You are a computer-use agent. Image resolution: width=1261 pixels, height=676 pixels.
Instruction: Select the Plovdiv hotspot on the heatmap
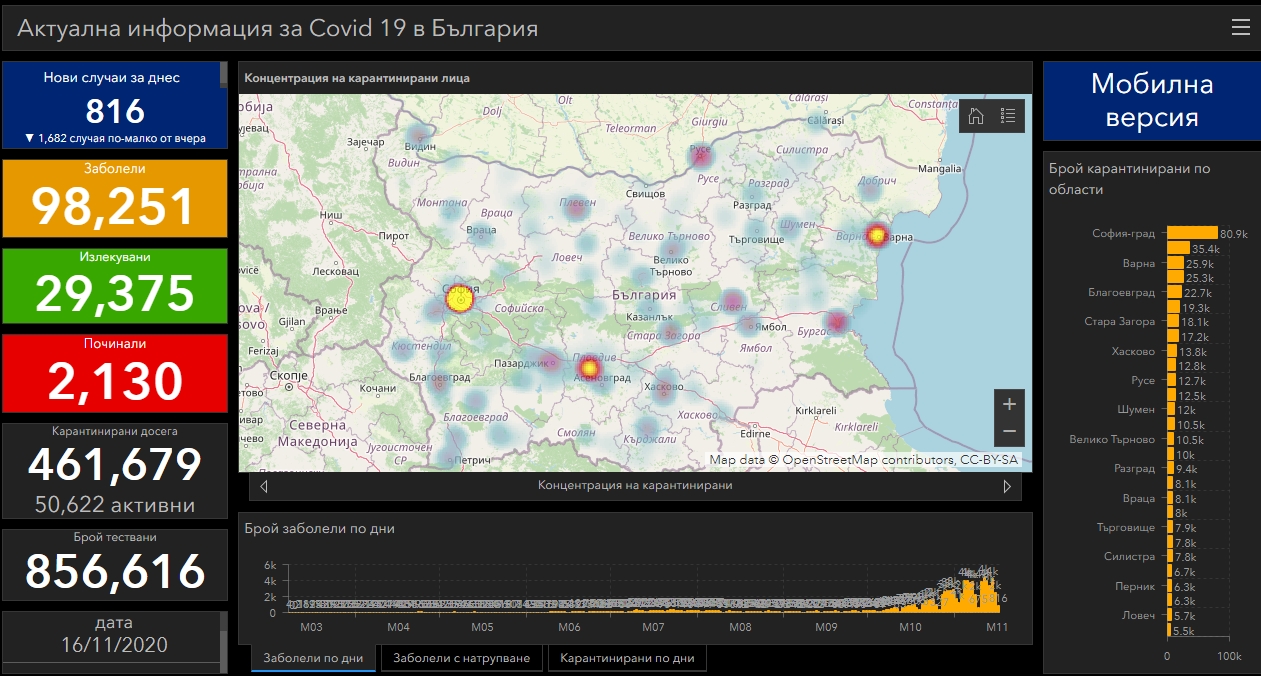[589, 370]
